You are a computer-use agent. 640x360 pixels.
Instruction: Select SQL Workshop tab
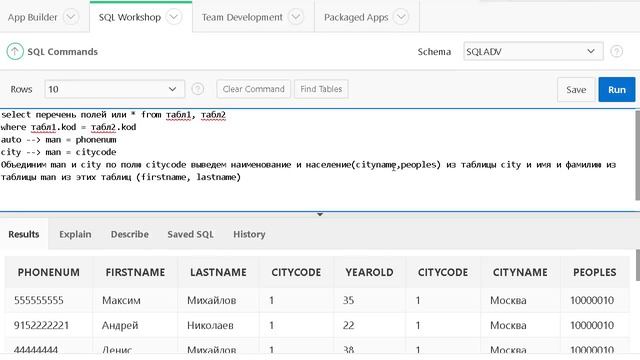(x=130, y=17)
